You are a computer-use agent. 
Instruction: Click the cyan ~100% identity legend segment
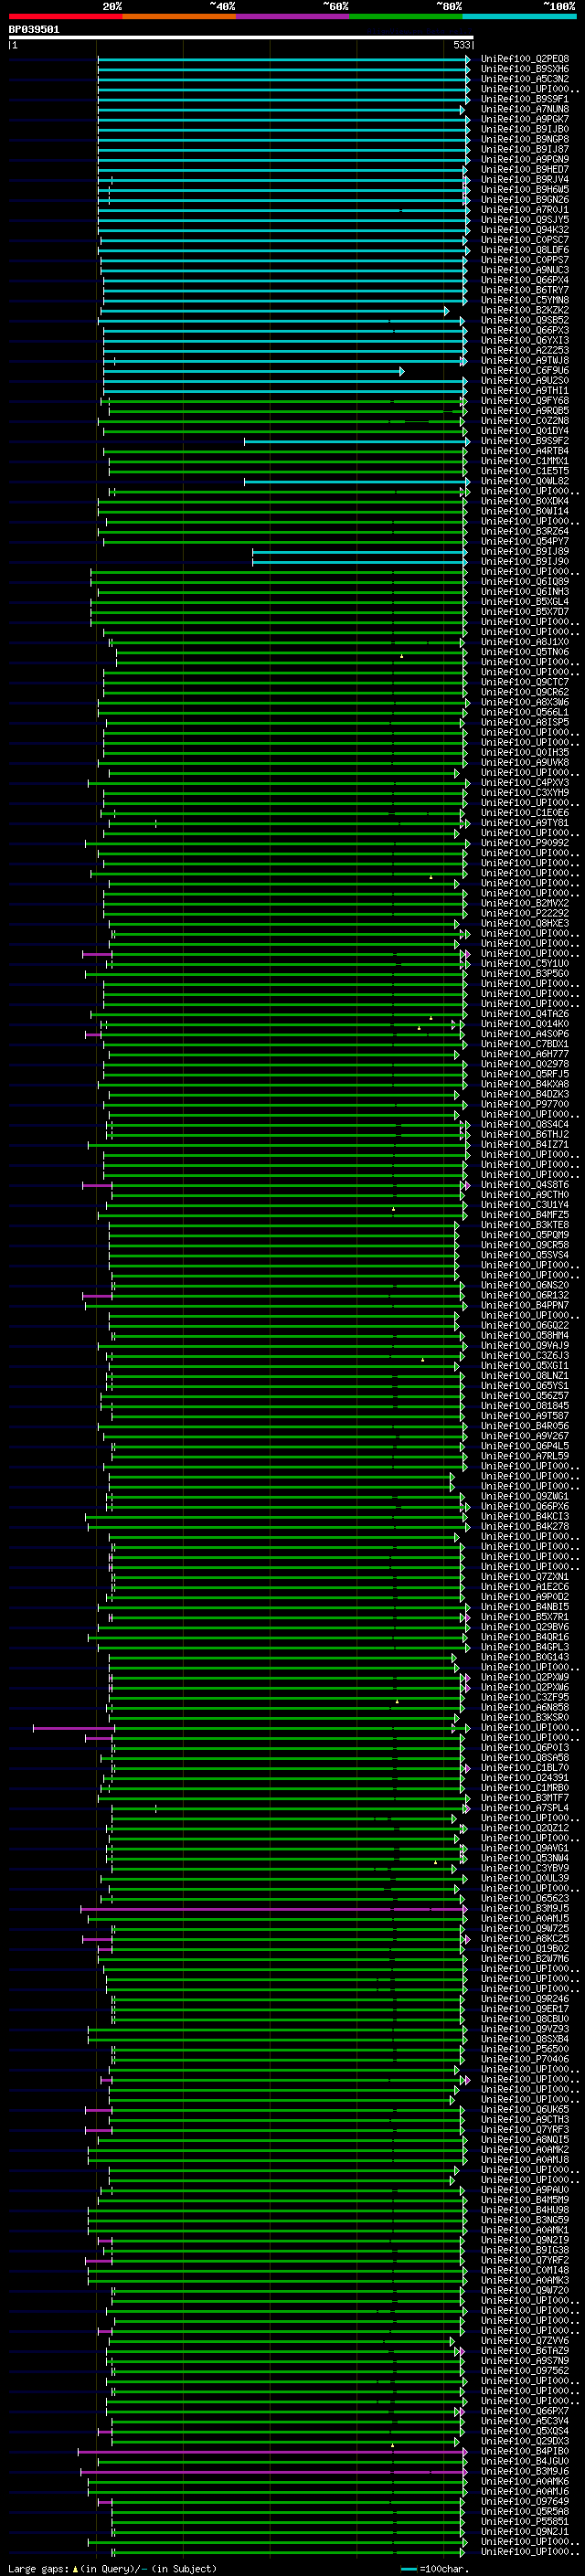click(x=518, y=16)
